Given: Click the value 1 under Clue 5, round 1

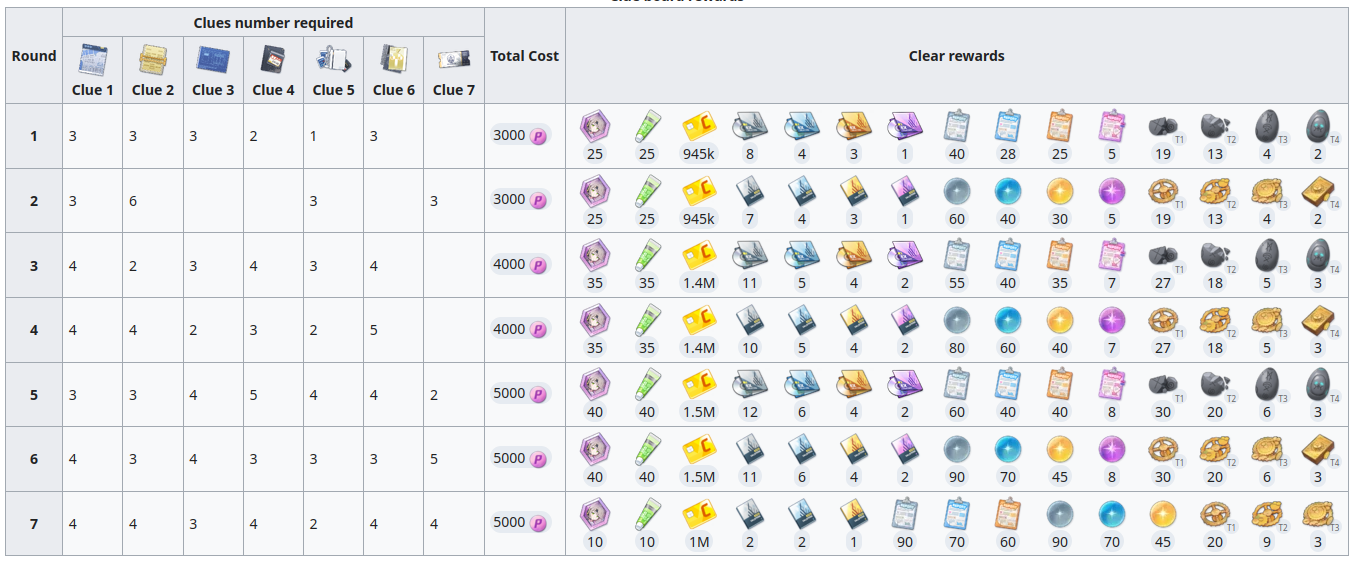Looking at the screenshot, I should click(x=313, y=136).
